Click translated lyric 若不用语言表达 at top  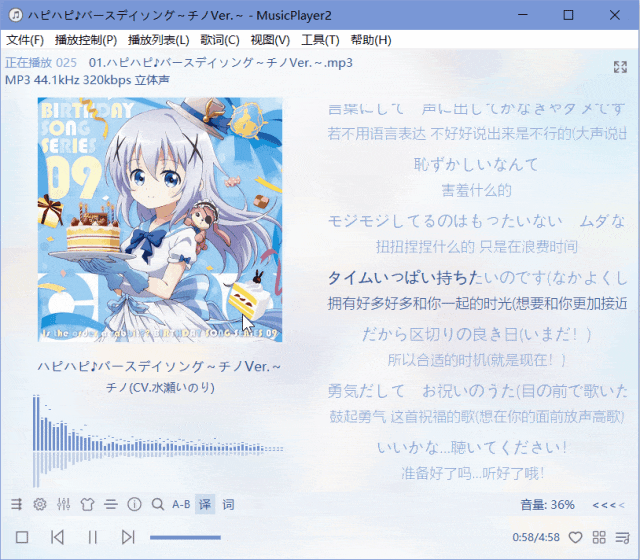[x=477, y=133]
